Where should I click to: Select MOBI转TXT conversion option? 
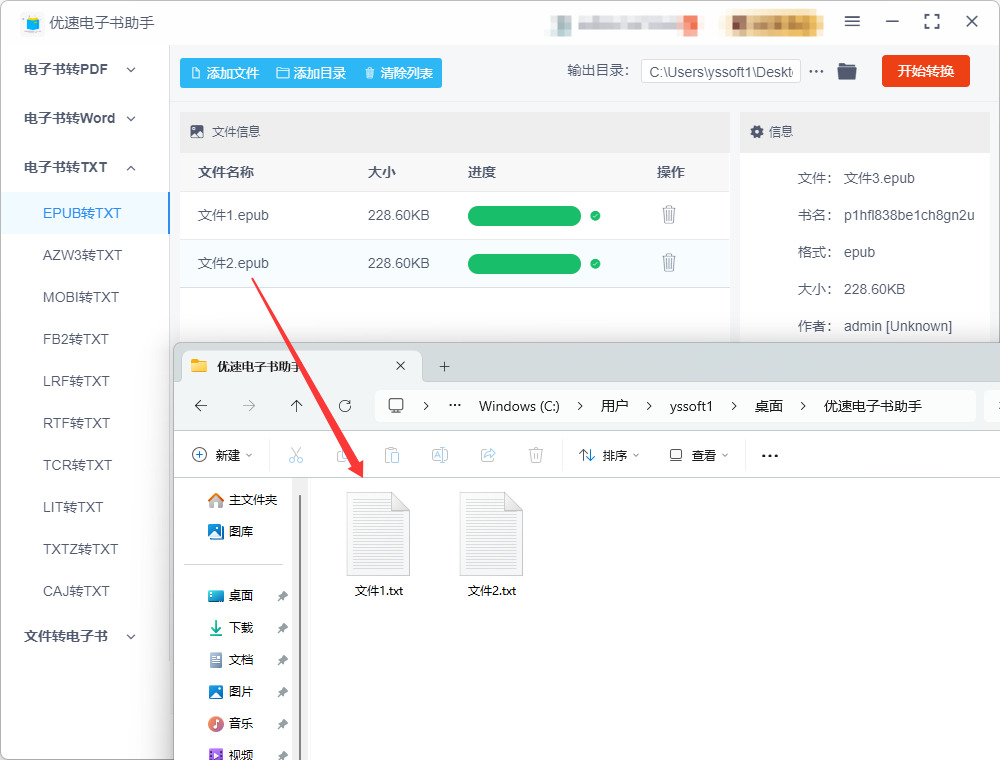pyautogui.click(x=81, y=297)
